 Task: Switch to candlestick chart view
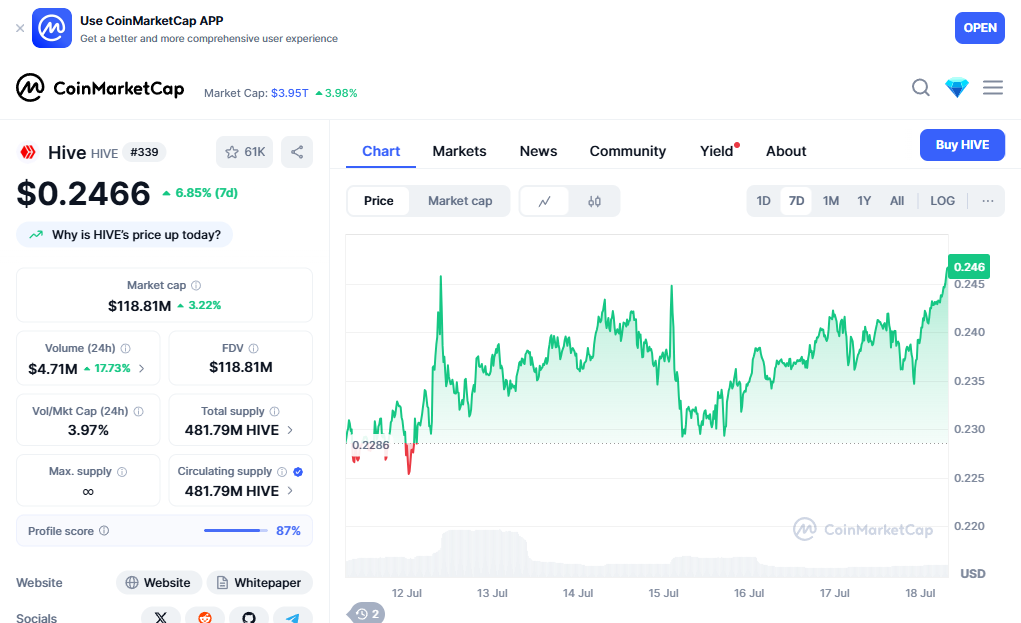click(595, 201)
